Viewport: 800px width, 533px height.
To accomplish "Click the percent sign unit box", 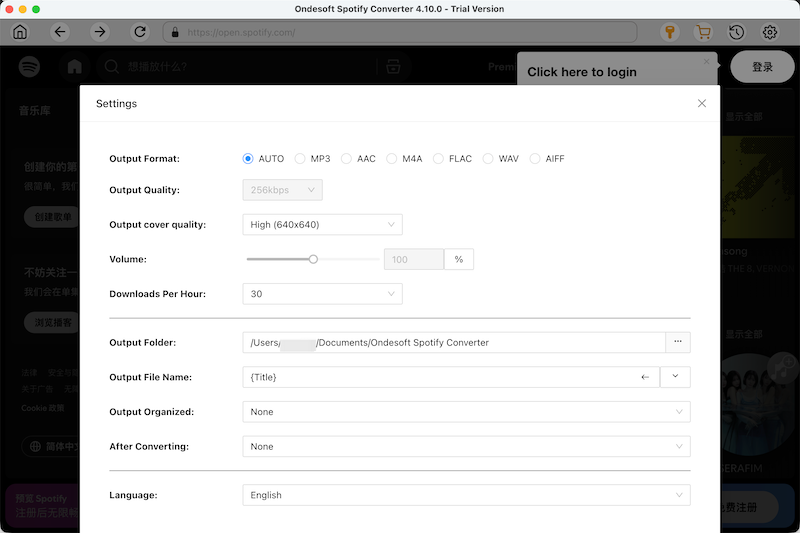I will (459, 259).
